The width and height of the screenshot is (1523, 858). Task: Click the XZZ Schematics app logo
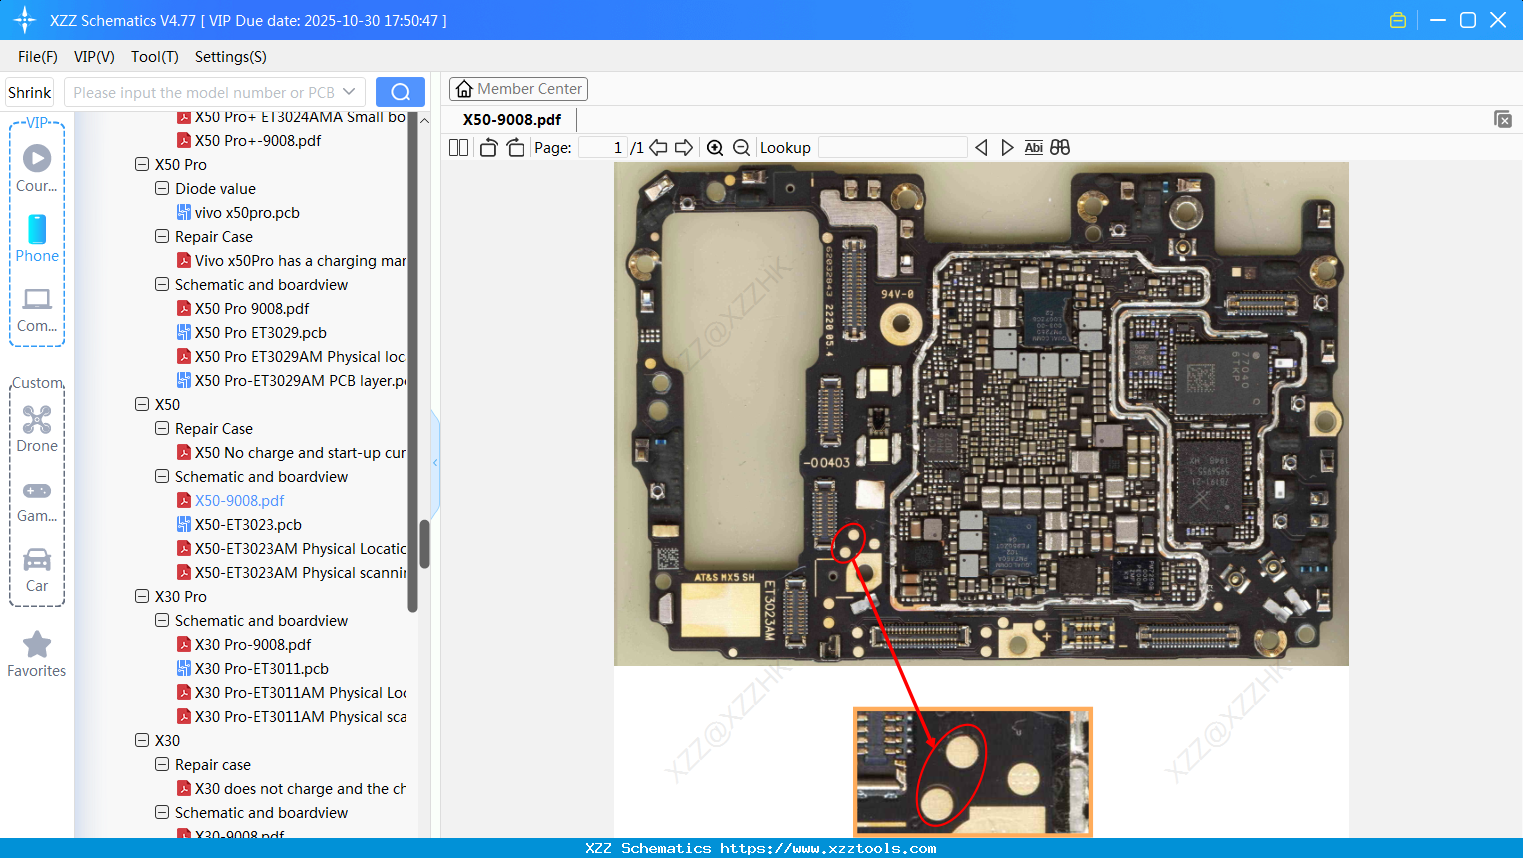tap(25, 20)
